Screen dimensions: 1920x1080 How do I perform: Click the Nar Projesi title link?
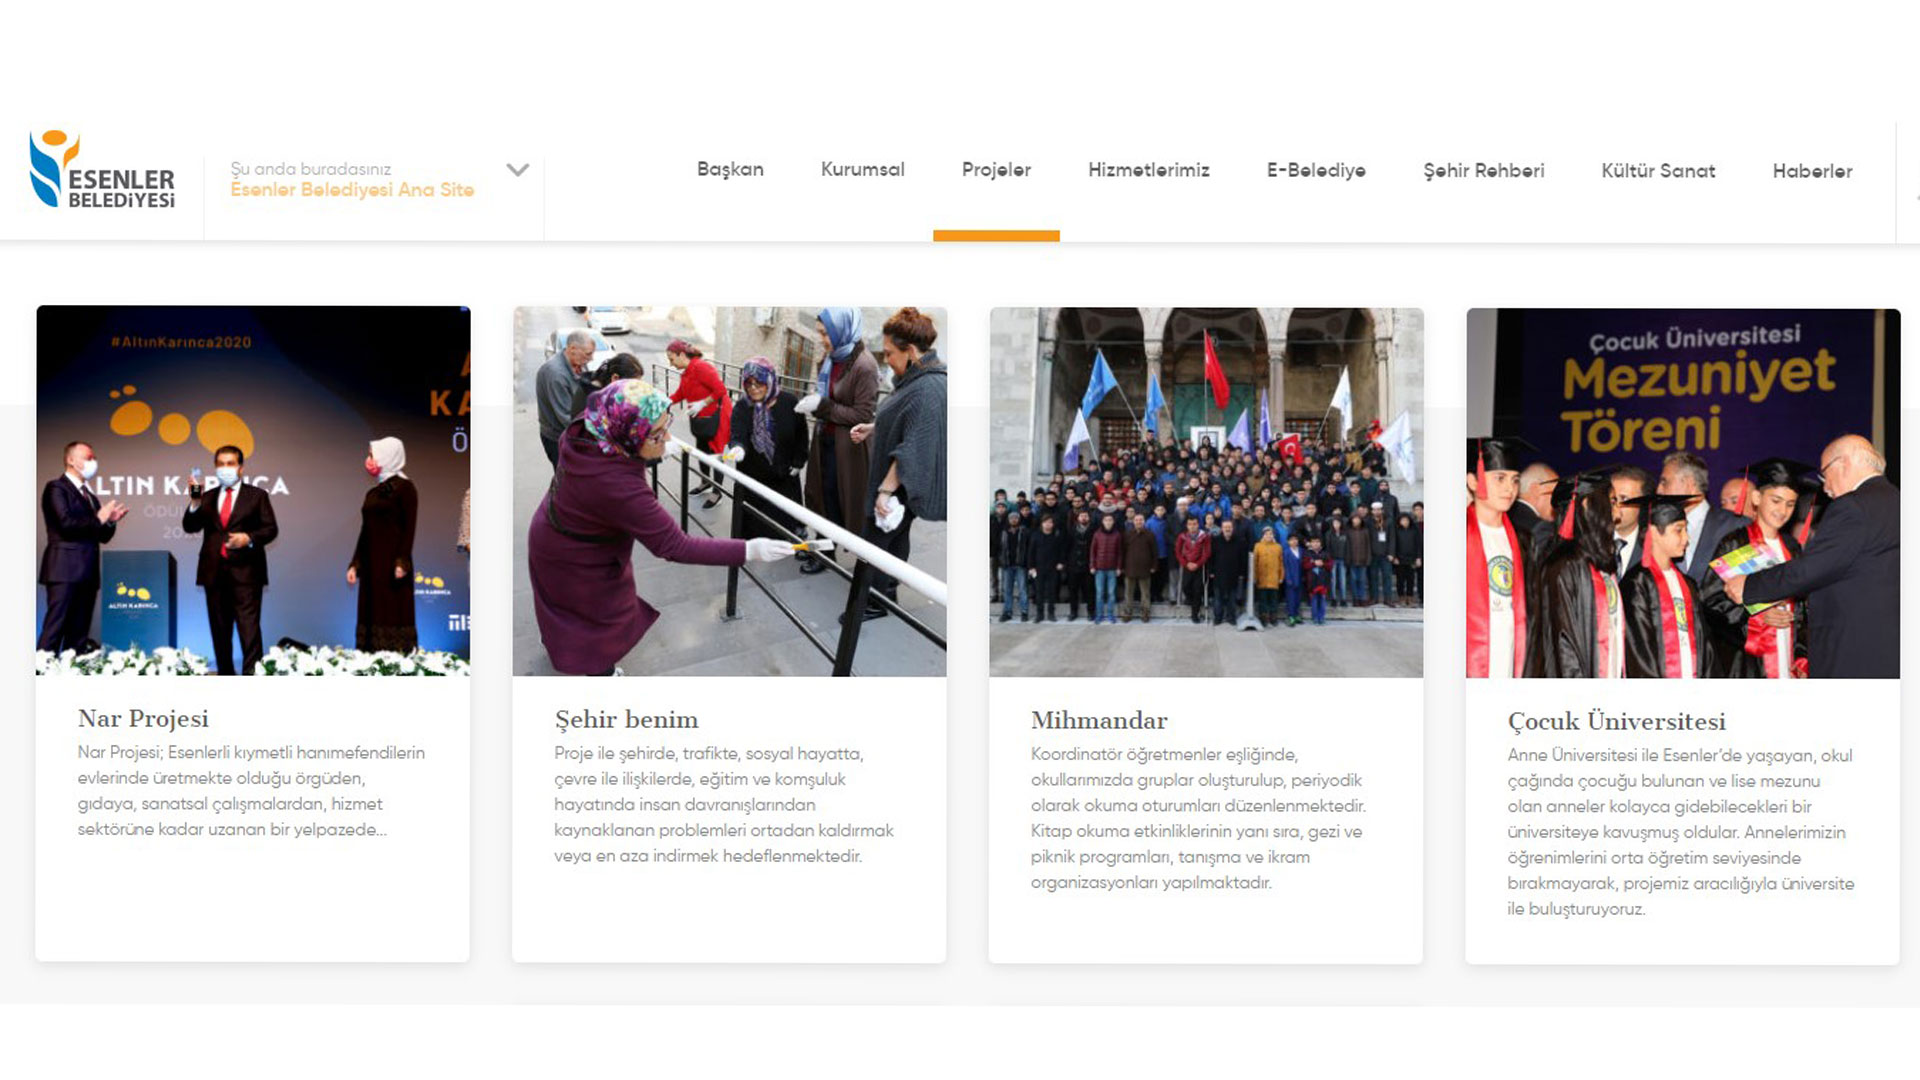pyautogui.click(x=143, y=718)
